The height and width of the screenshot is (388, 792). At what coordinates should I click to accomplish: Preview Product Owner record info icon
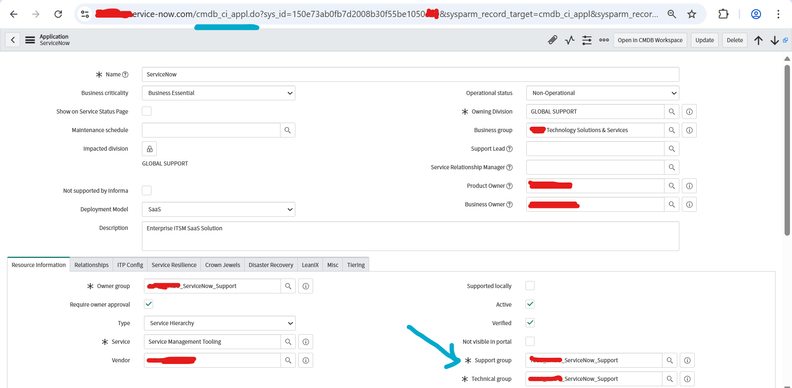tap(689, 185)
